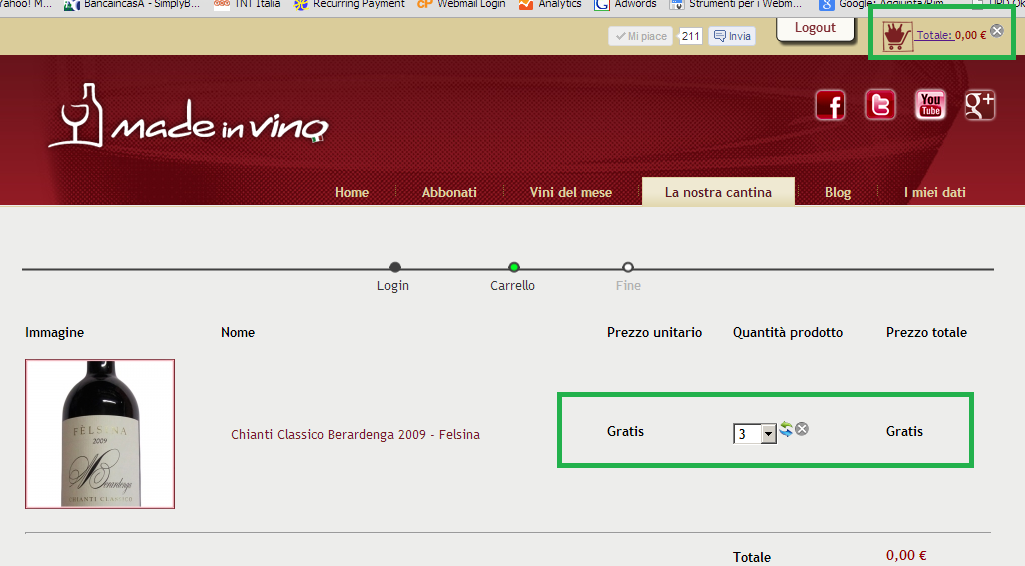Click the Made in Vino logo
This screenshot has width=1025, height=566.
click(188, 116)
